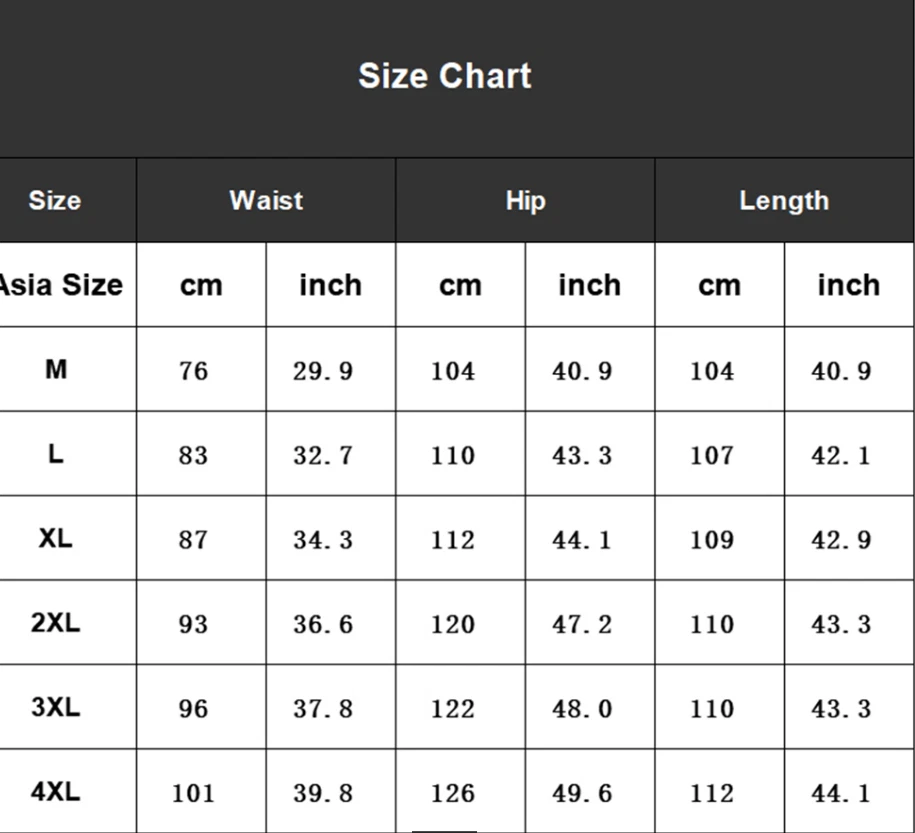Click the Asia Size header cell
915x833 pixels.
point(62,285)
